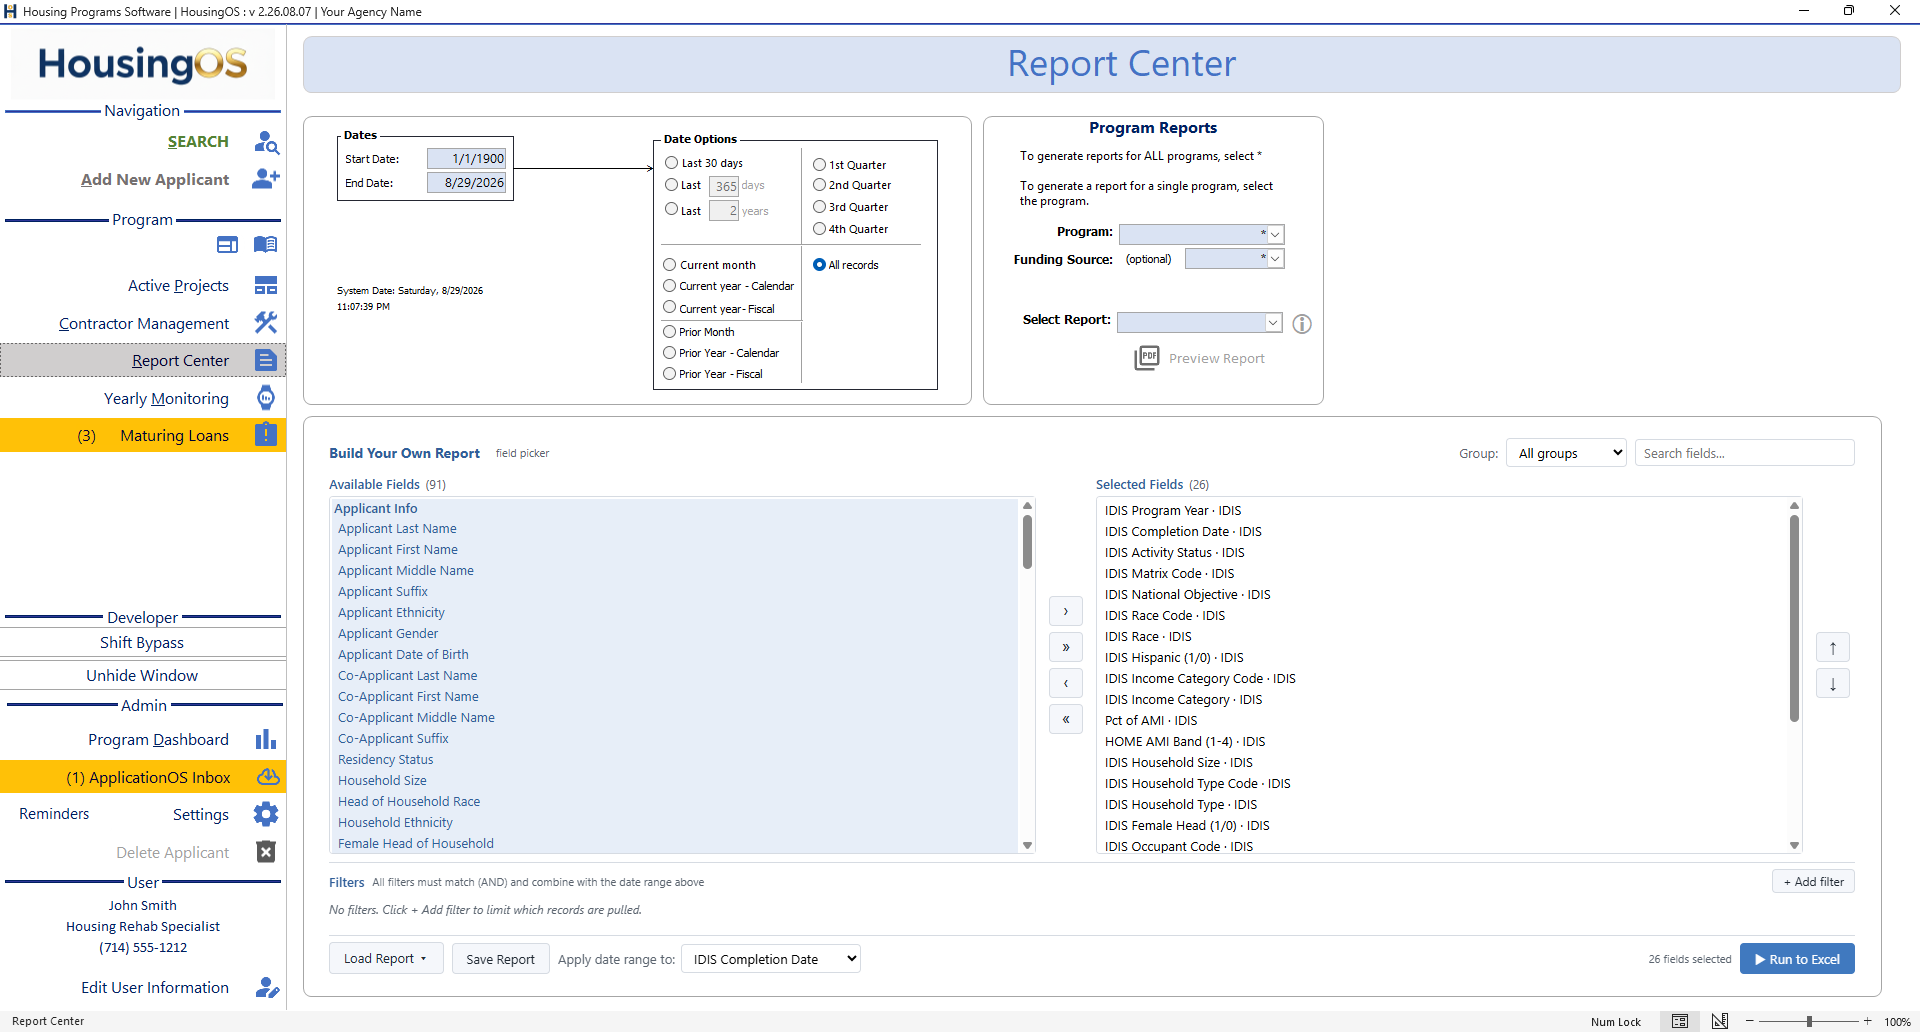This screenshot has height=1032, width=1920.
Task: Expand the Program dropdown
Action: pos(1275,234)
